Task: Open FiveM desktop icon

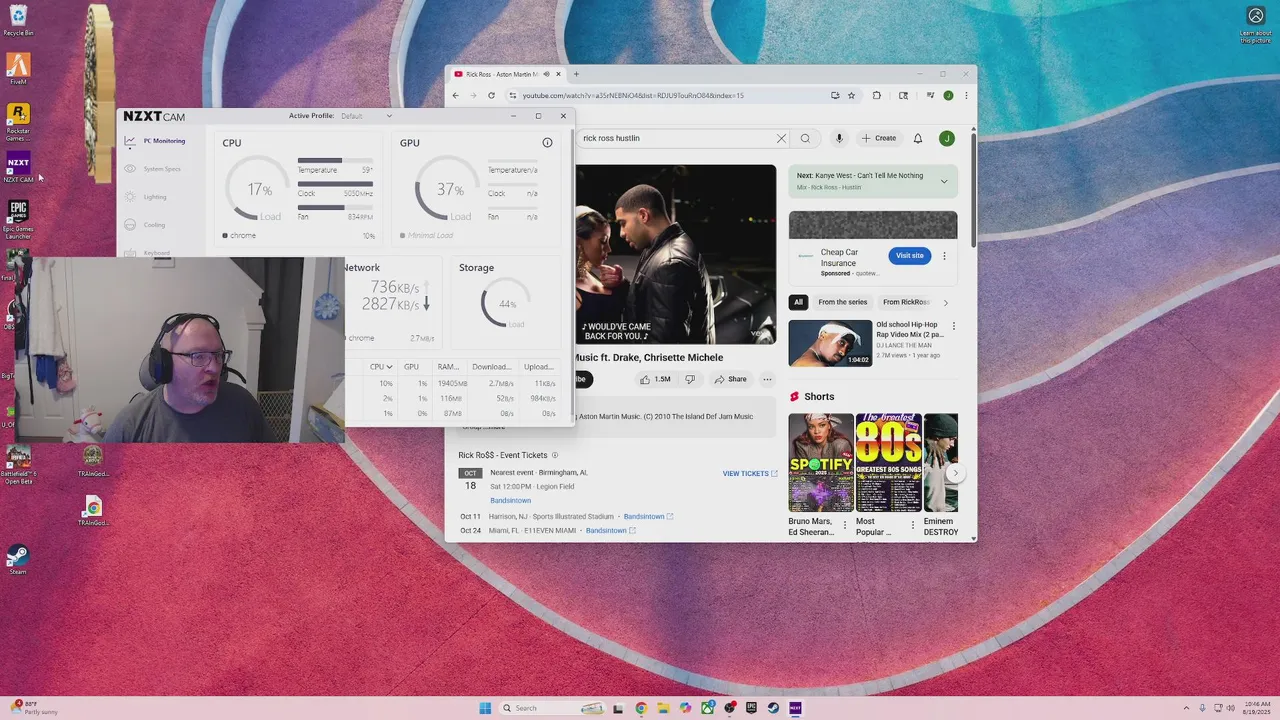Action: 18,69
